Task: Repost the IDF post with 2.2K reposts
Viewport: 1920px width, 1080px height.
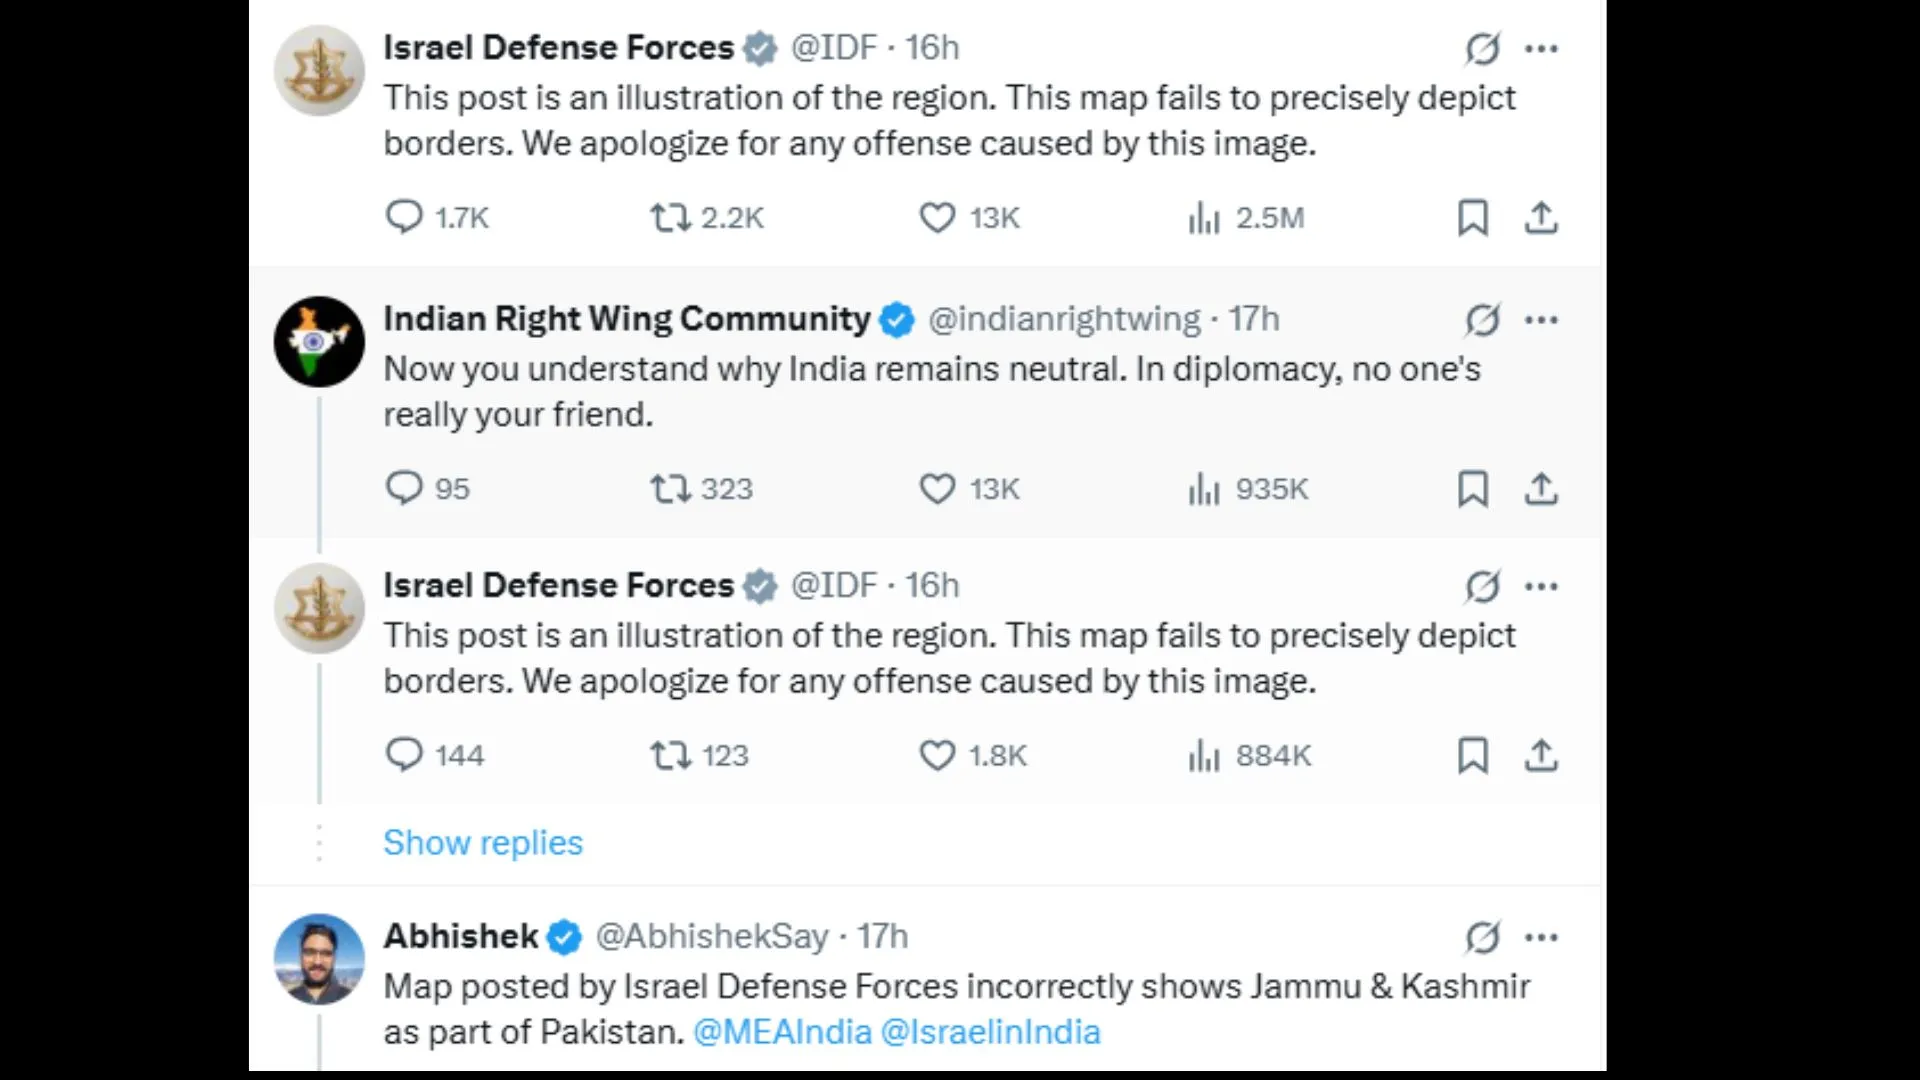Action: pos(670,217)
